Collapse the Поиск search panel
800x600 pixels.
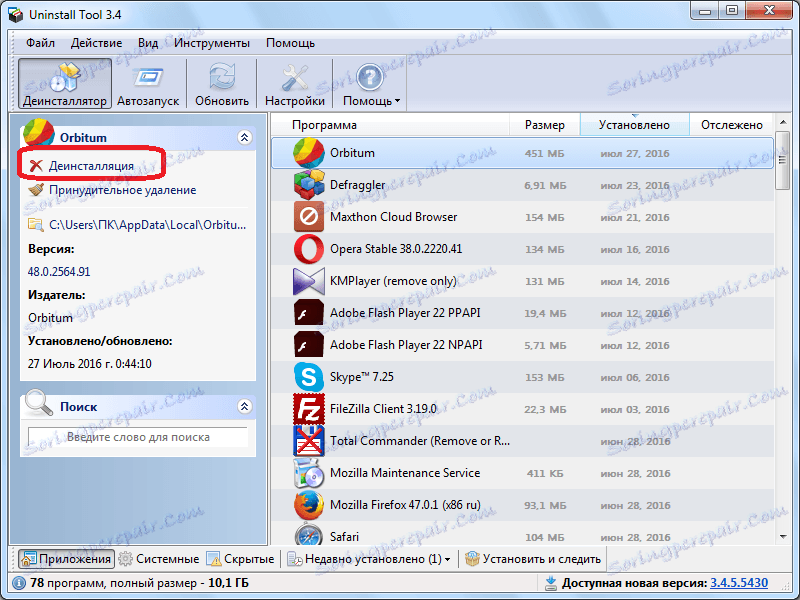click(x=244, y=406)
